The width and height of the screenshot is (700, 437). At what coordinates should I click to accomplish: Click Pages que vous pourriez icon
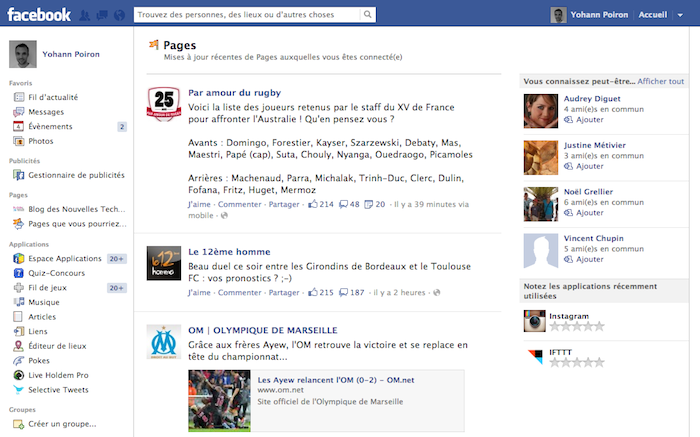pyautogui.click(x=18, y=223)
